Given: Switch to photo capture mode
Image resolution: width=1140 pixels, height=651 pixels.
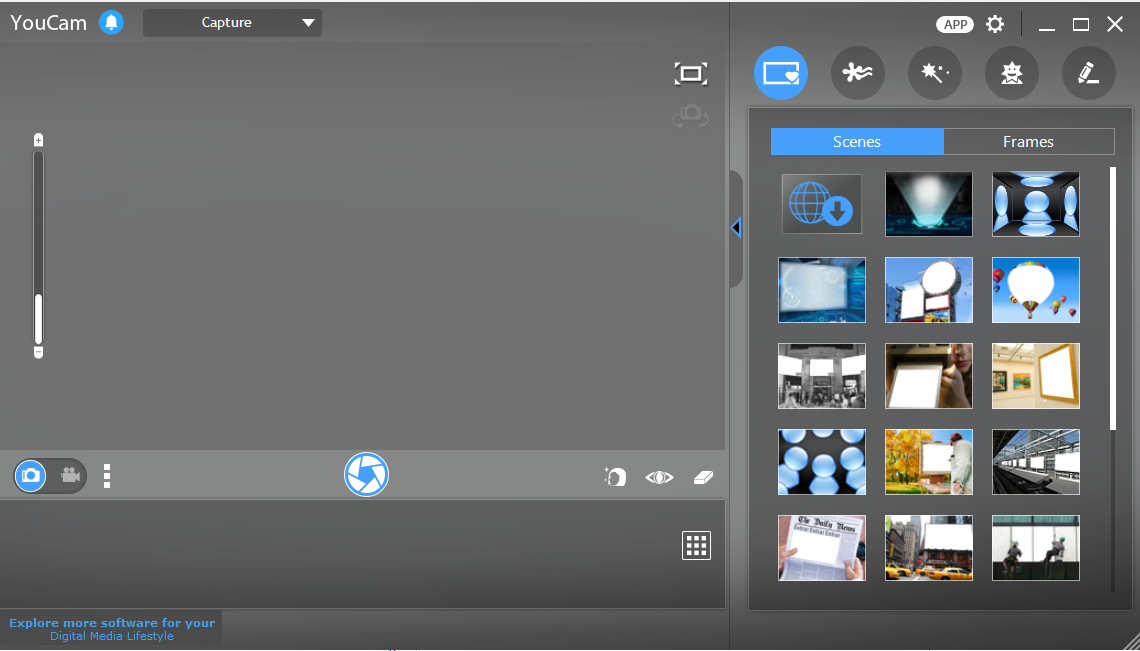Looking at the screenshot, I should (x=32, y=476).
